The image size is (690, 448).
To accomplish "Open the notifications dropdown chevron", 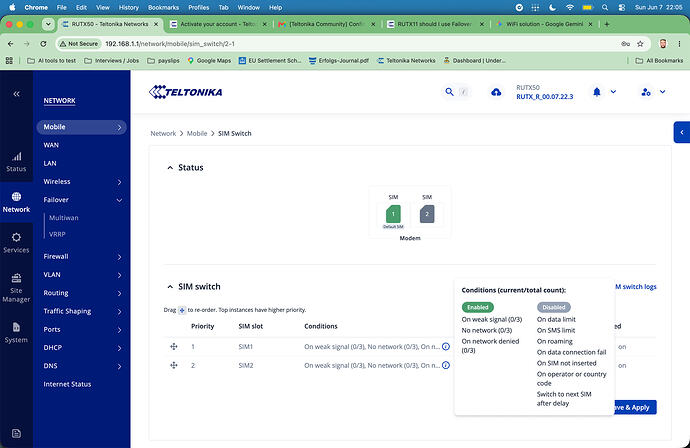I will coord(613,92).
